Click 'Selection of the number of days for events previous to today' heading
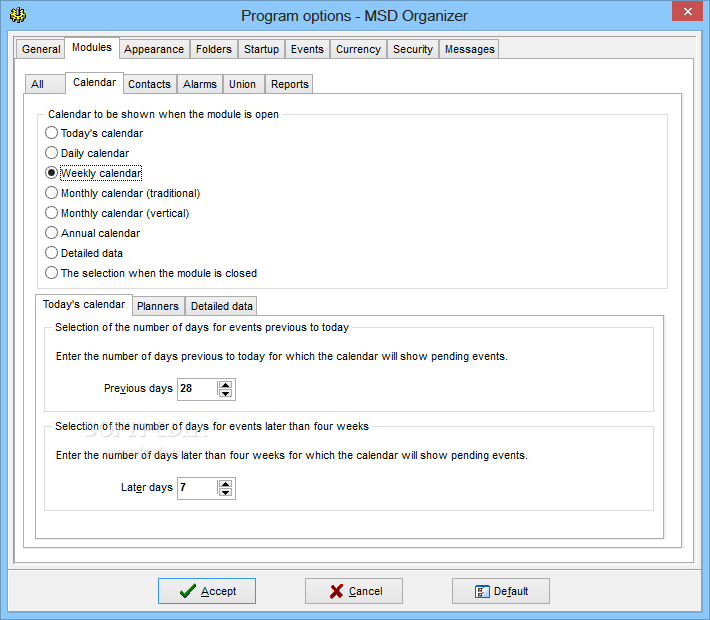The width and height of the screenshot is (710, 620). point(202,327)
